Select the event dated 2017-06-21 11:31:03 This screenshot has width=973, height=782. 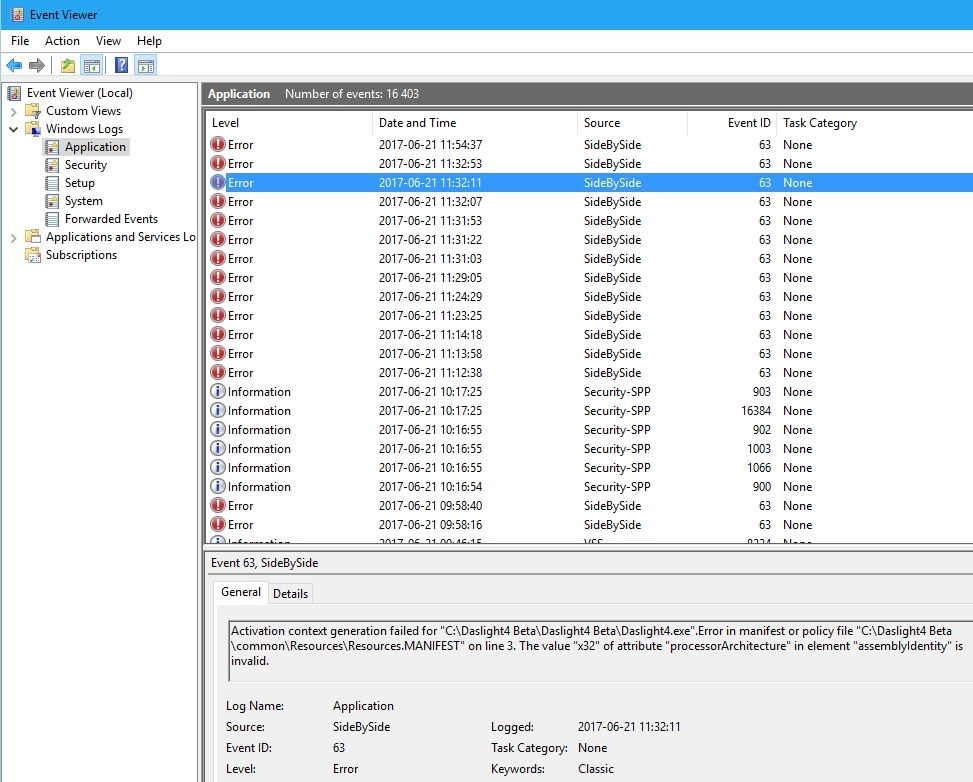(589, 259)
